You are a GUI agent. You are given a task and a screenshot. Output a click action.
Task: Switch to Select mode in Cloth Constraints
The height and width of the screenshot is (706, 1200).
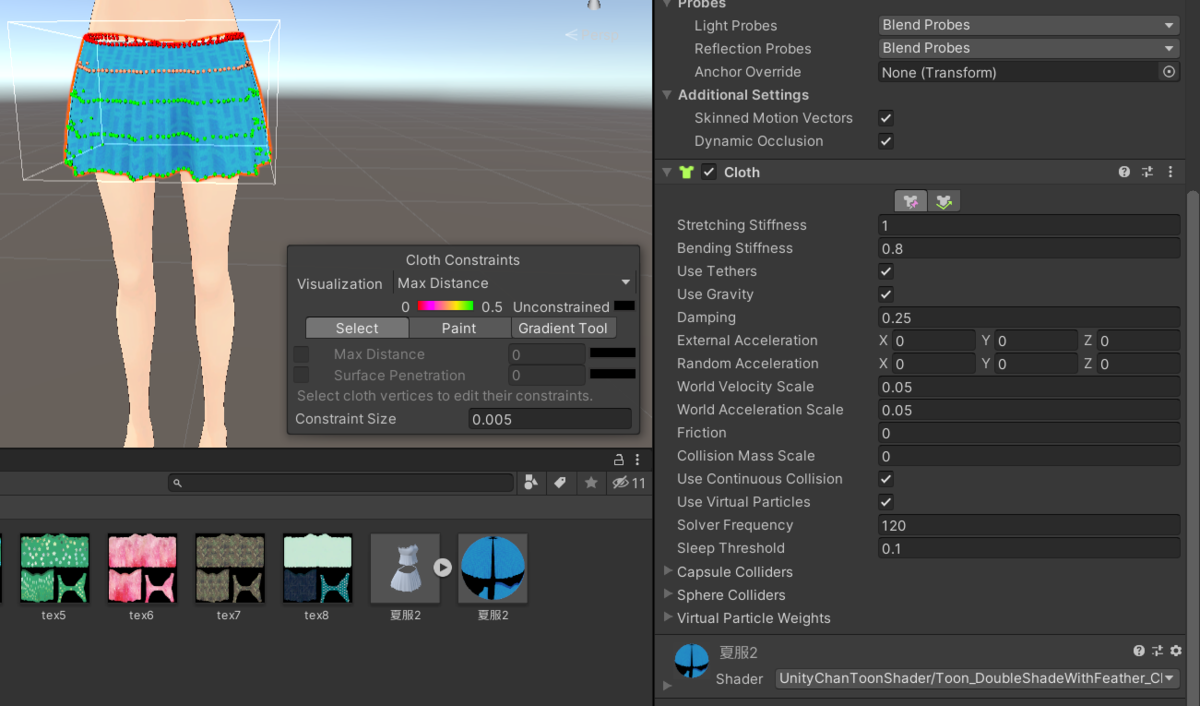[x=357, y=328]
